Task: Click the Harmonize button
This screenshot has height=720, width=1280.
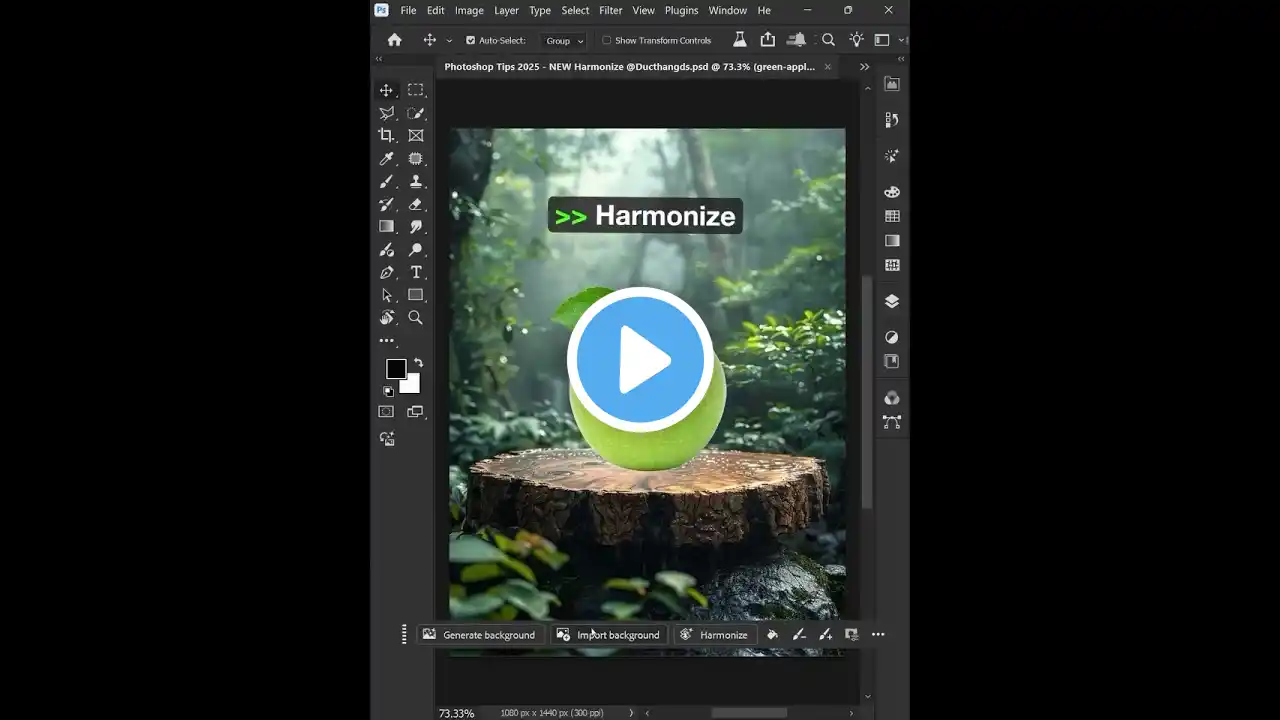Action: (714, 635)
